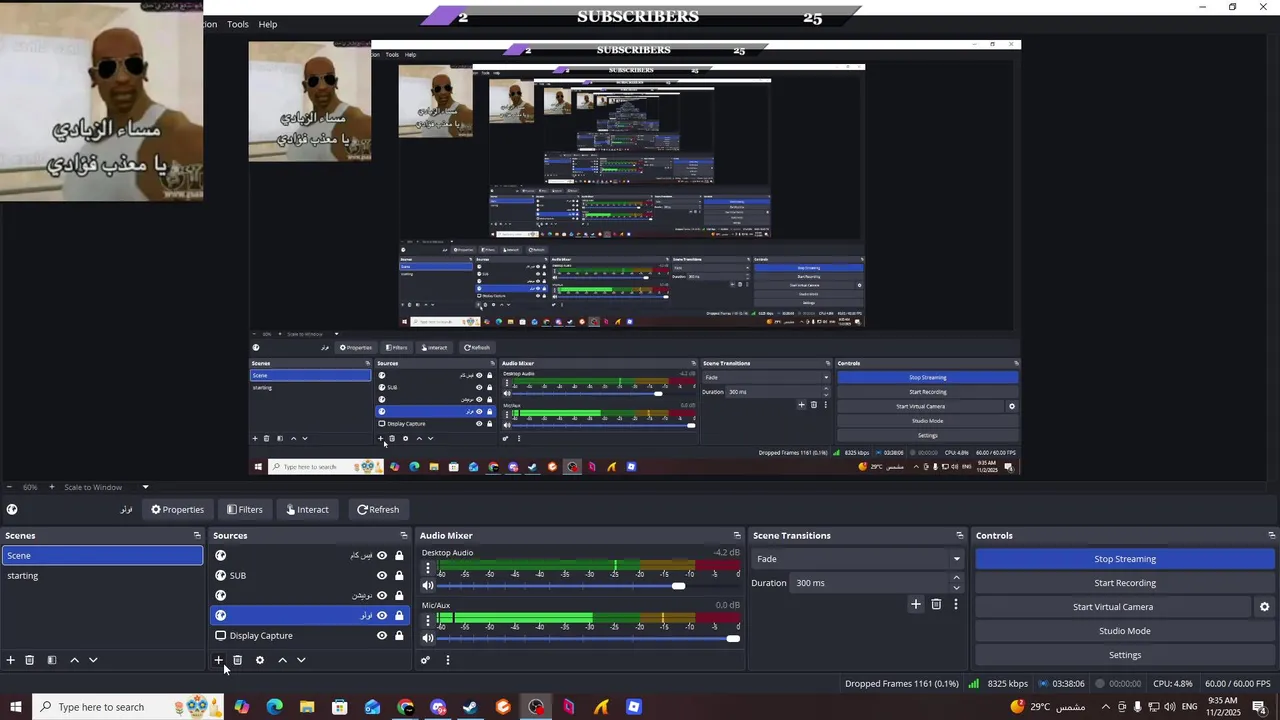Open the Tools menu
The width and height of the screenshot is (1280, 720).
pyautogui.click(x=238, y=24)
